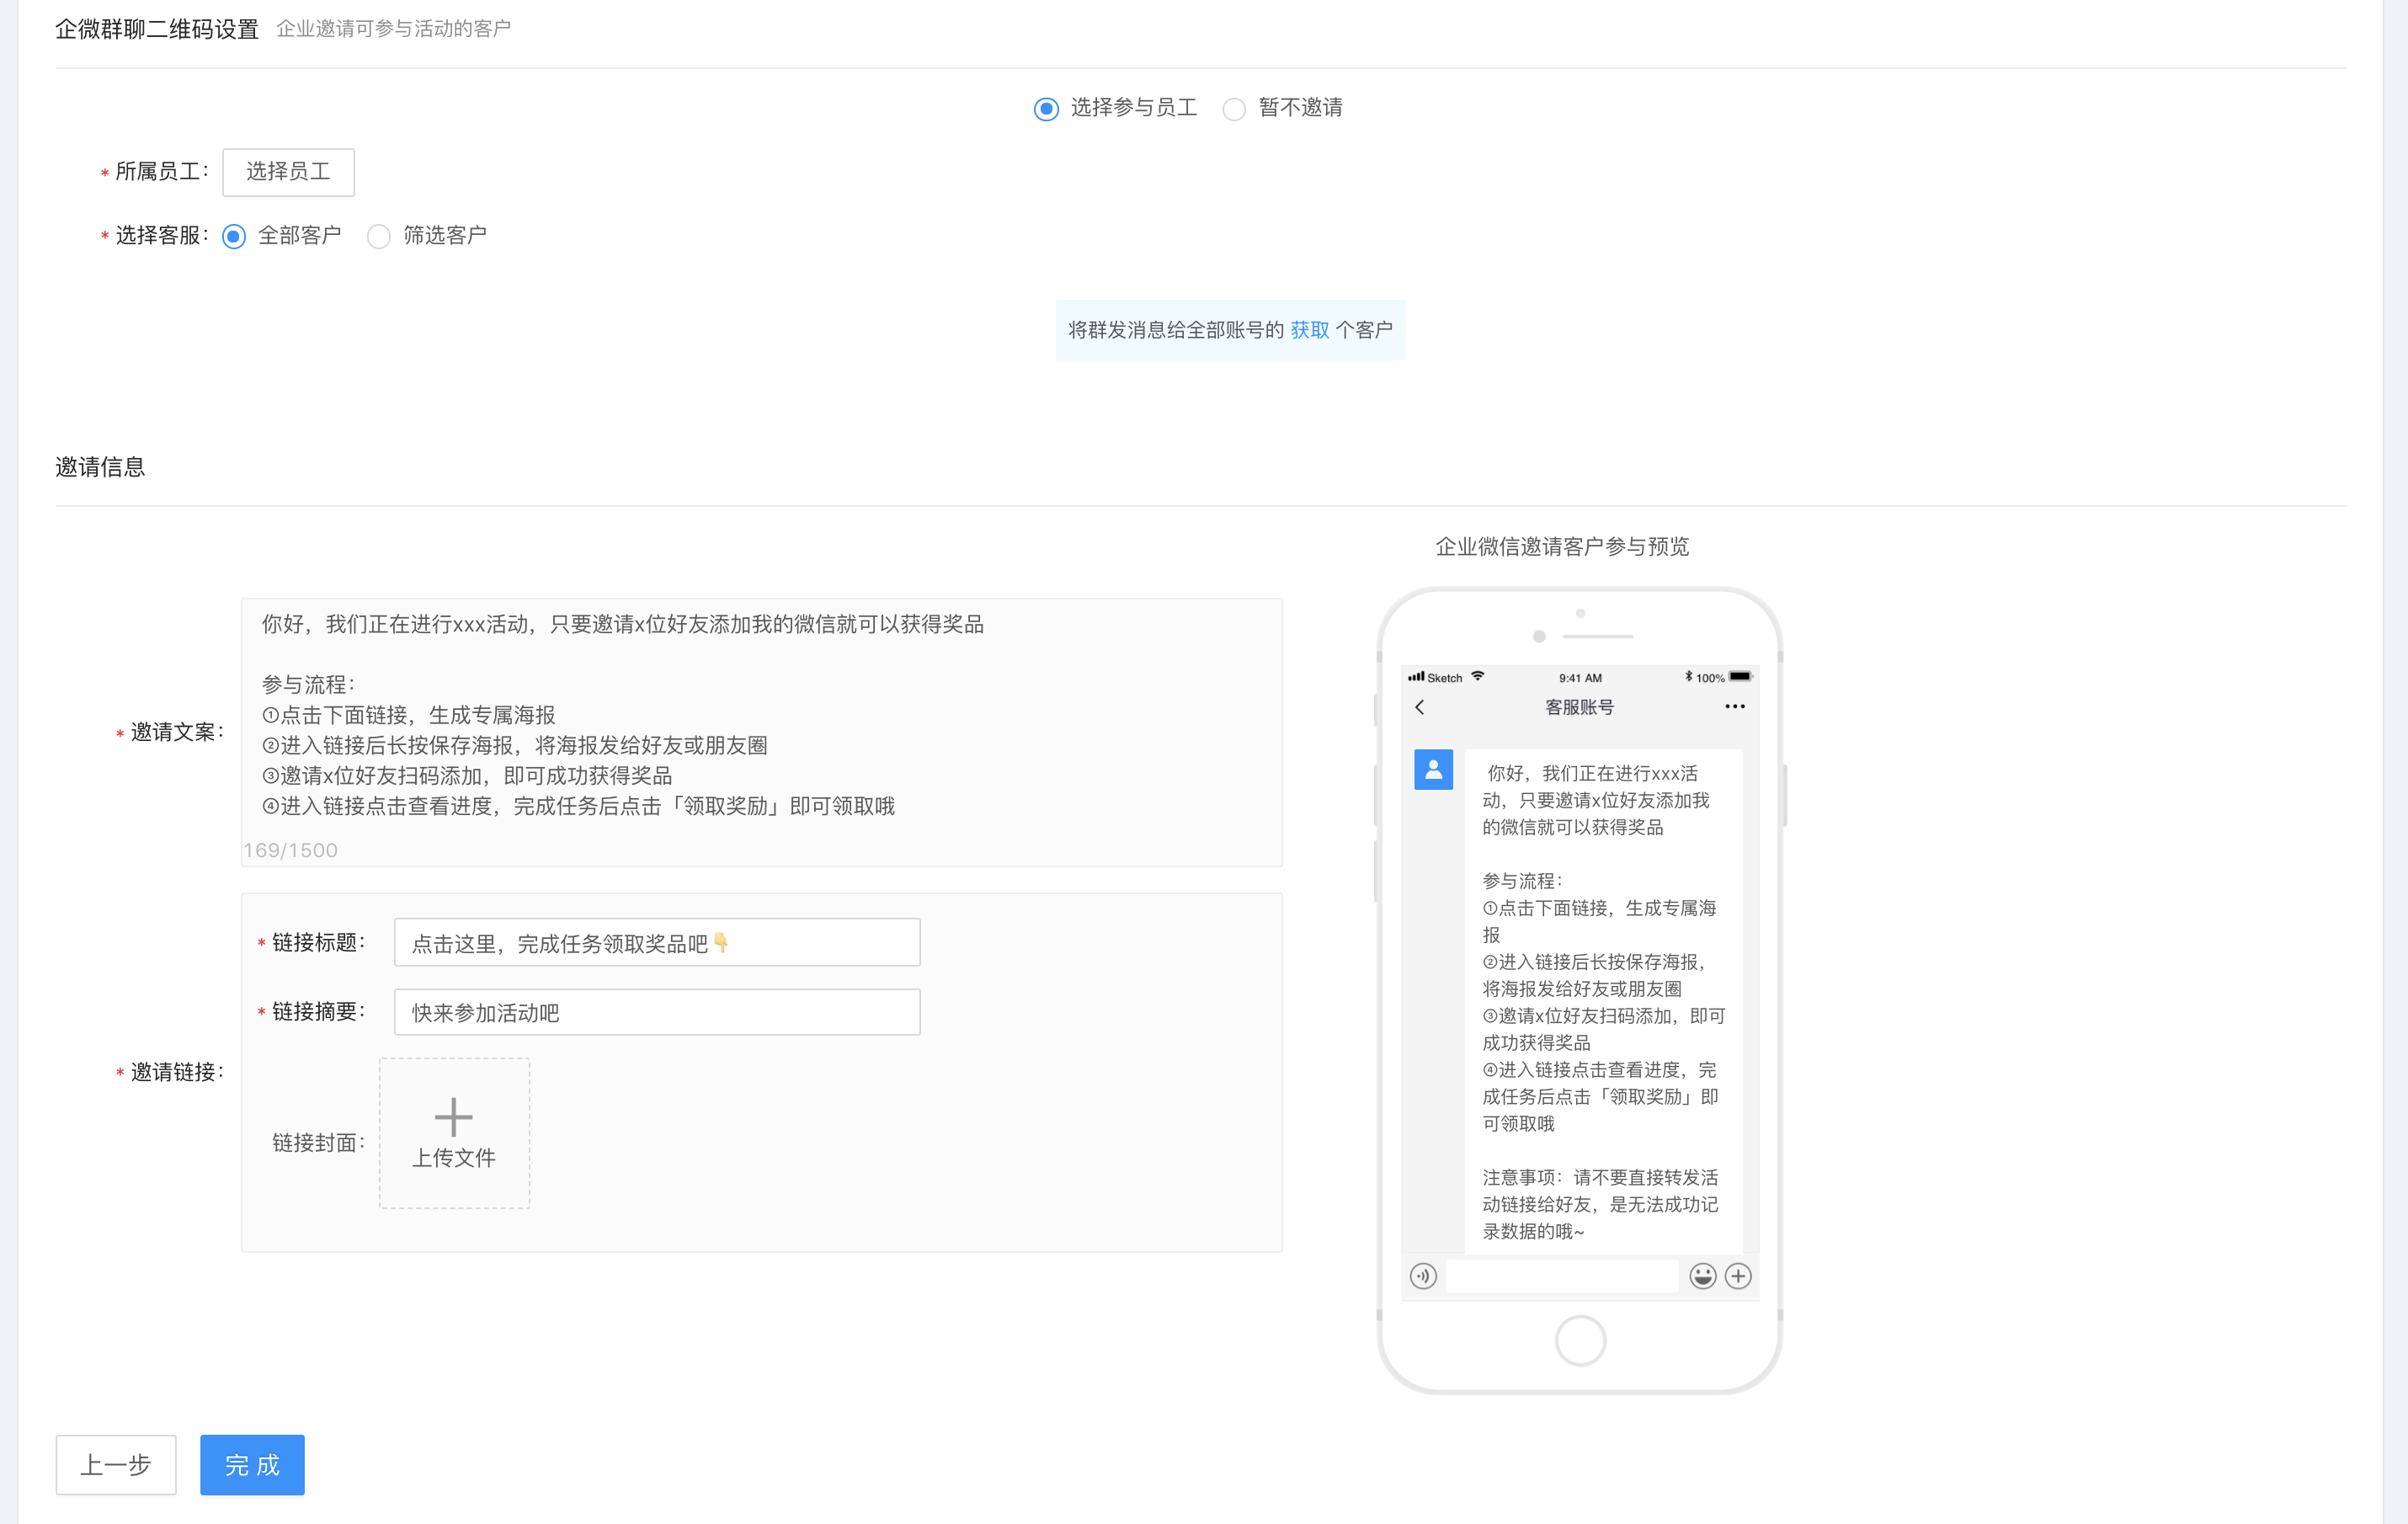Select the 选择参与员工 radio option
2408x1524 pixels.
1046,108
